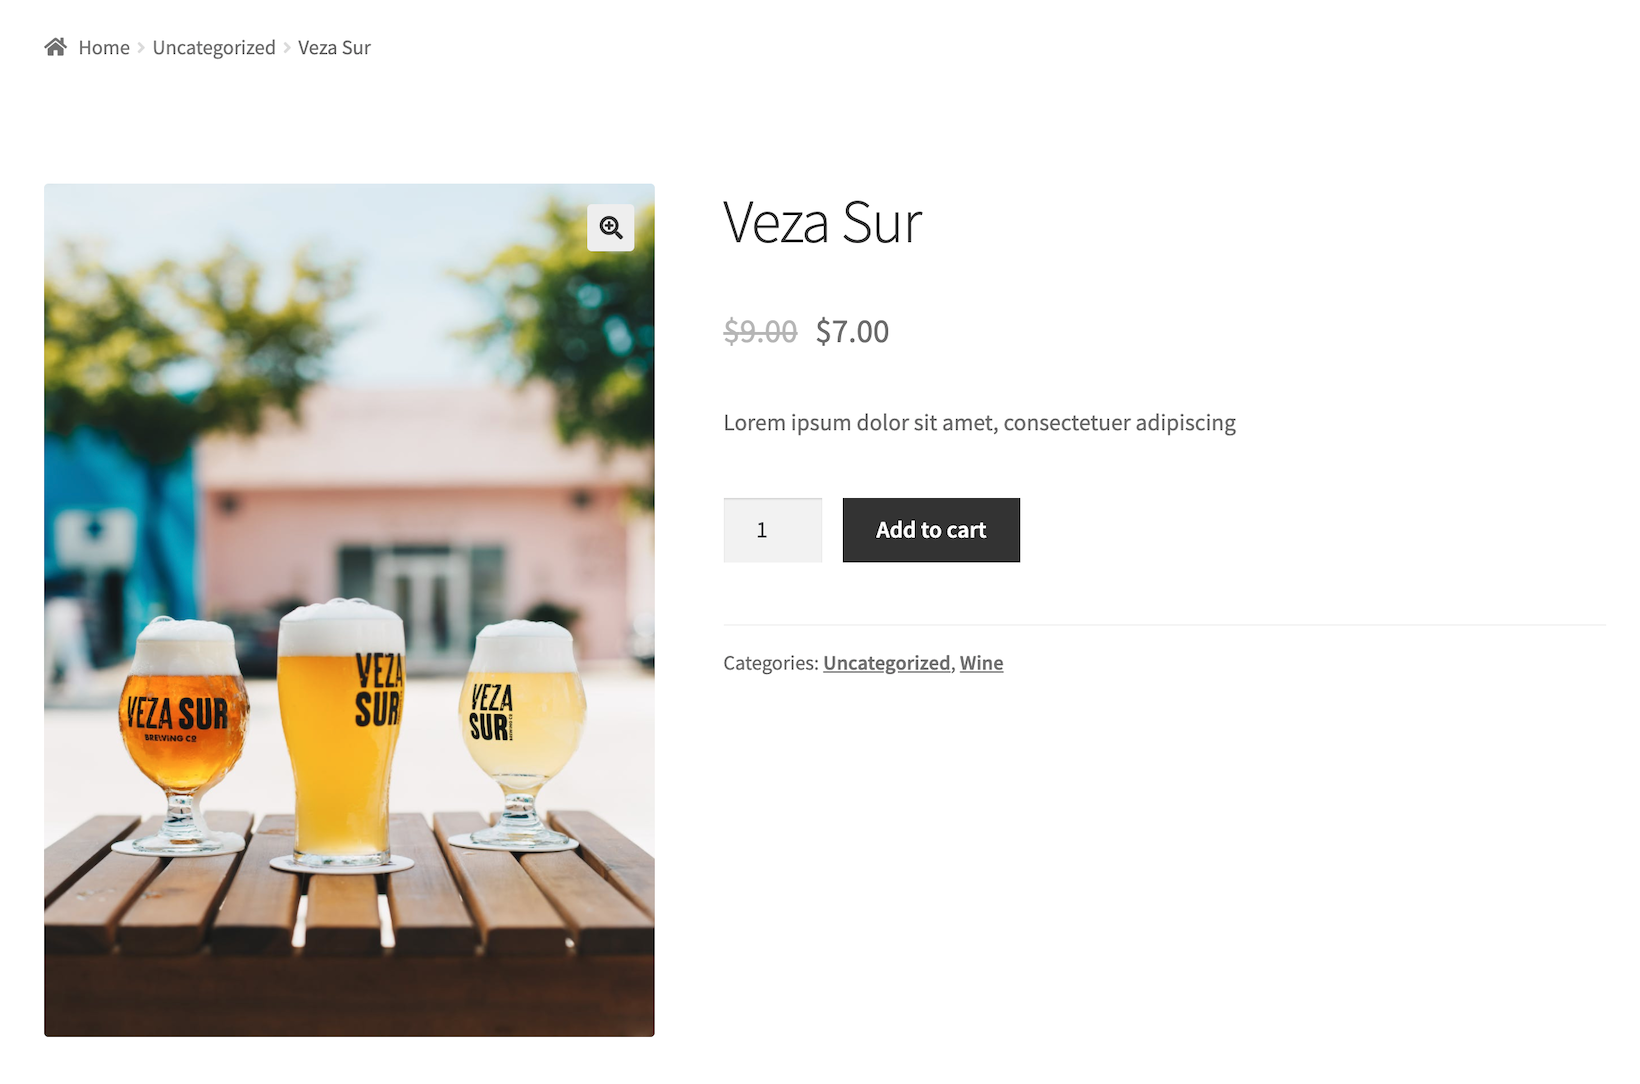Click the chevron before Veza Sur breadcrumb
This screenshot has height=1084, width=1640.
(x=287, y=47)
